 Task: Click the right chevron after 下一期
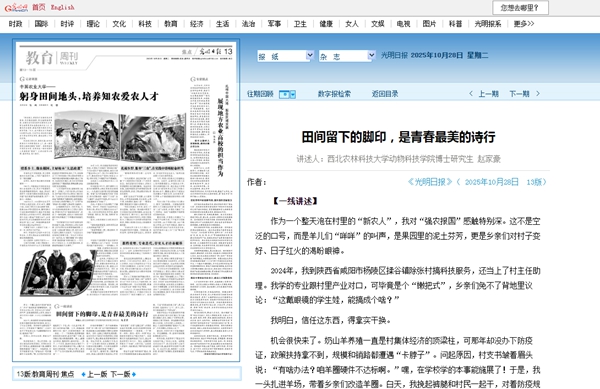[x=538, y=94]
